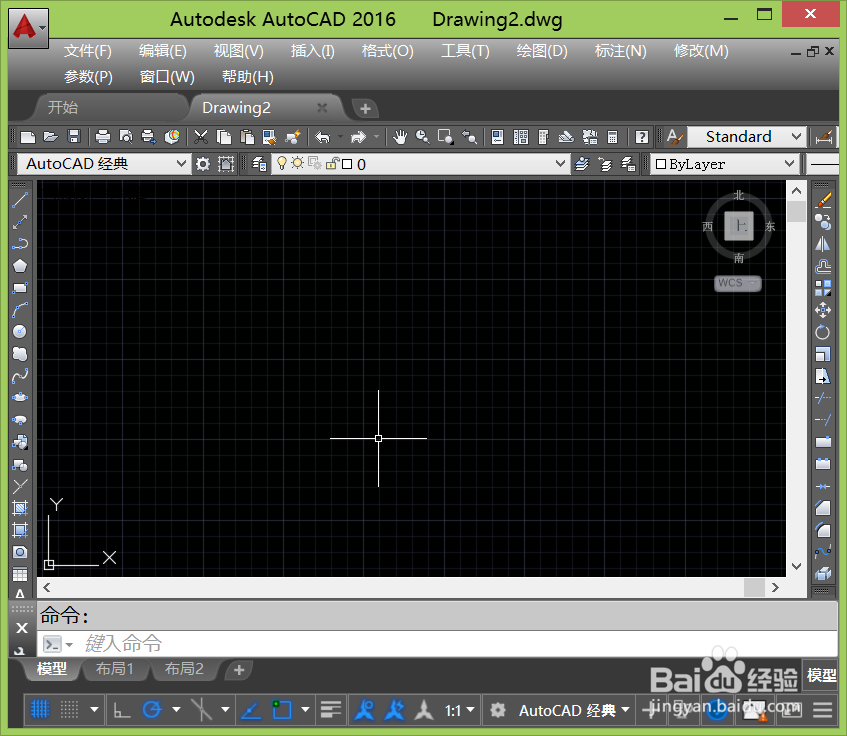Viewport: 847px width, 736px height.
Task: Select the Revision Cloud tool
Action: [20, 354]
